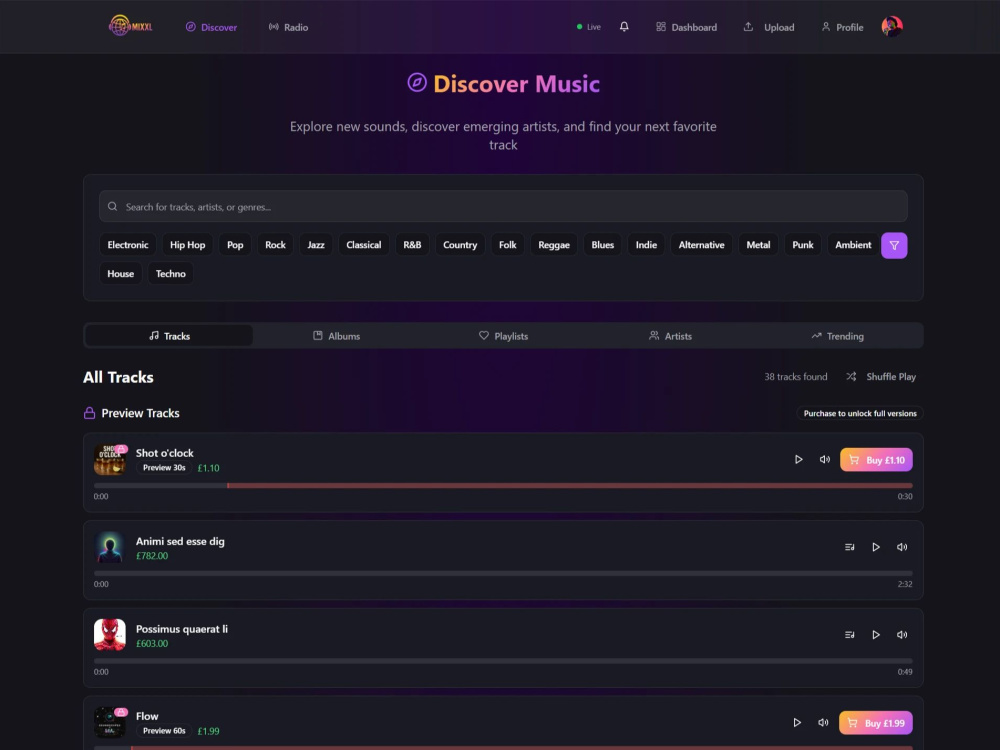Viewport: 1000px width, 750px height.
Task: Add Possimus quaerat li to queue
Action: (x=849, y=635)
